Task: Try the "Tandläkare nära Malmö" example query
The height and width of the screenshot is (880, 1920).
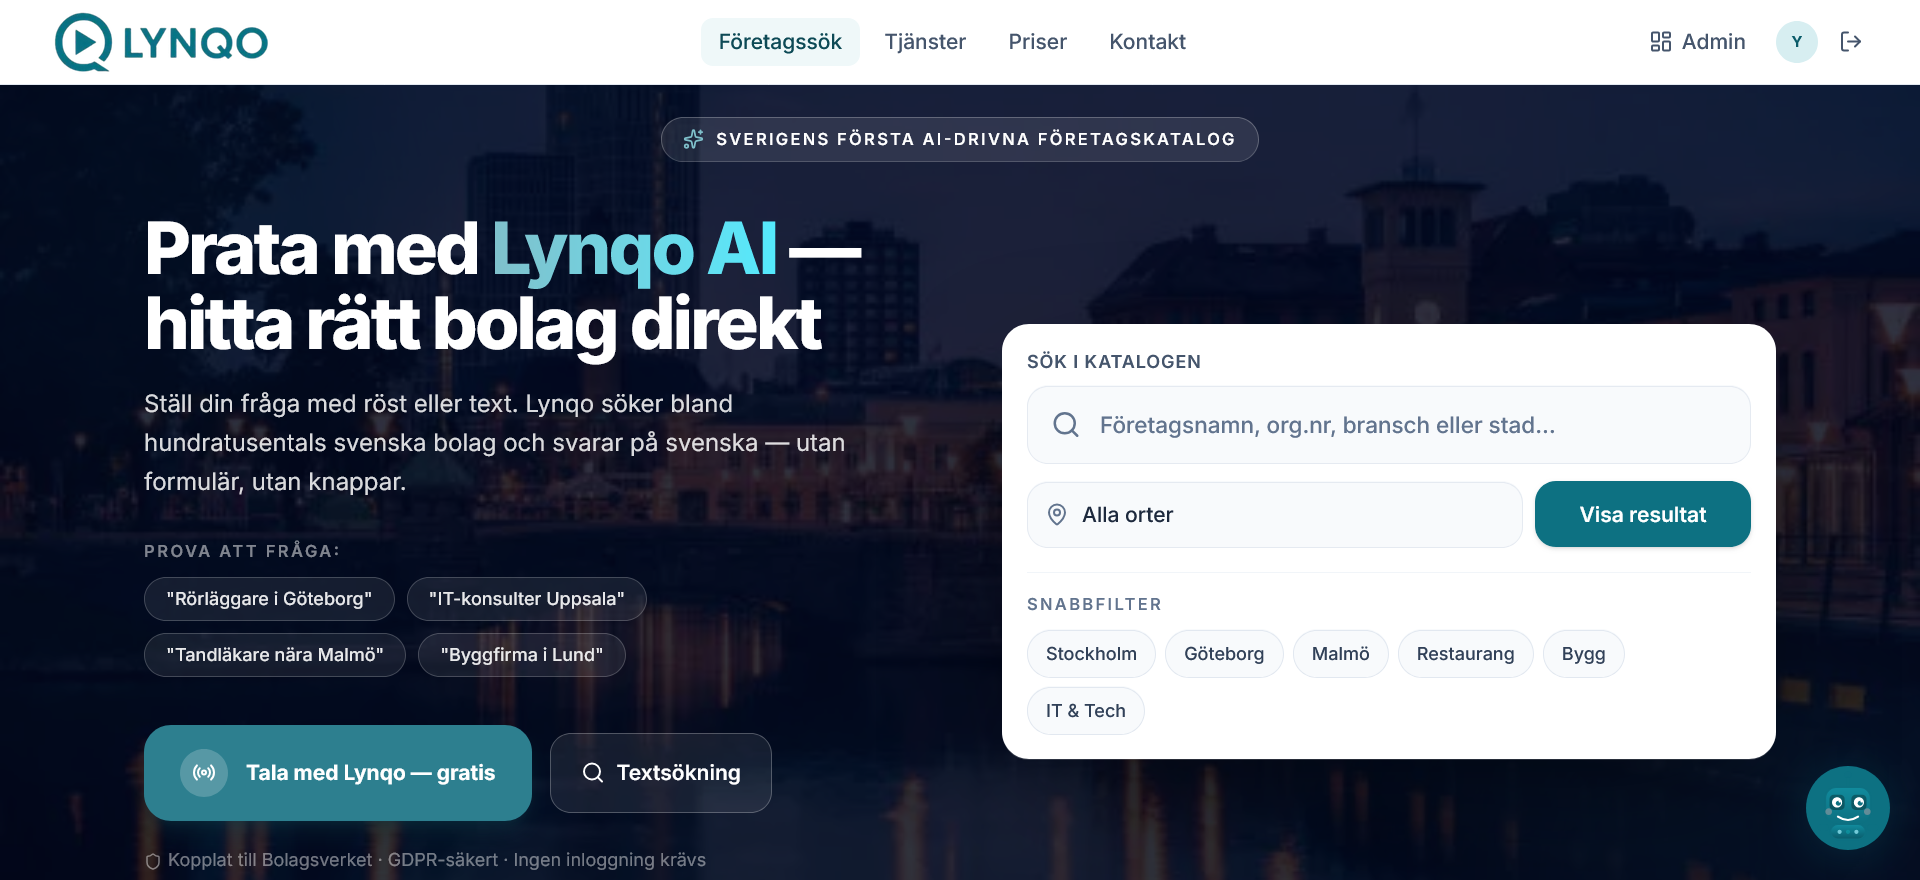Action: click(274, 655)
